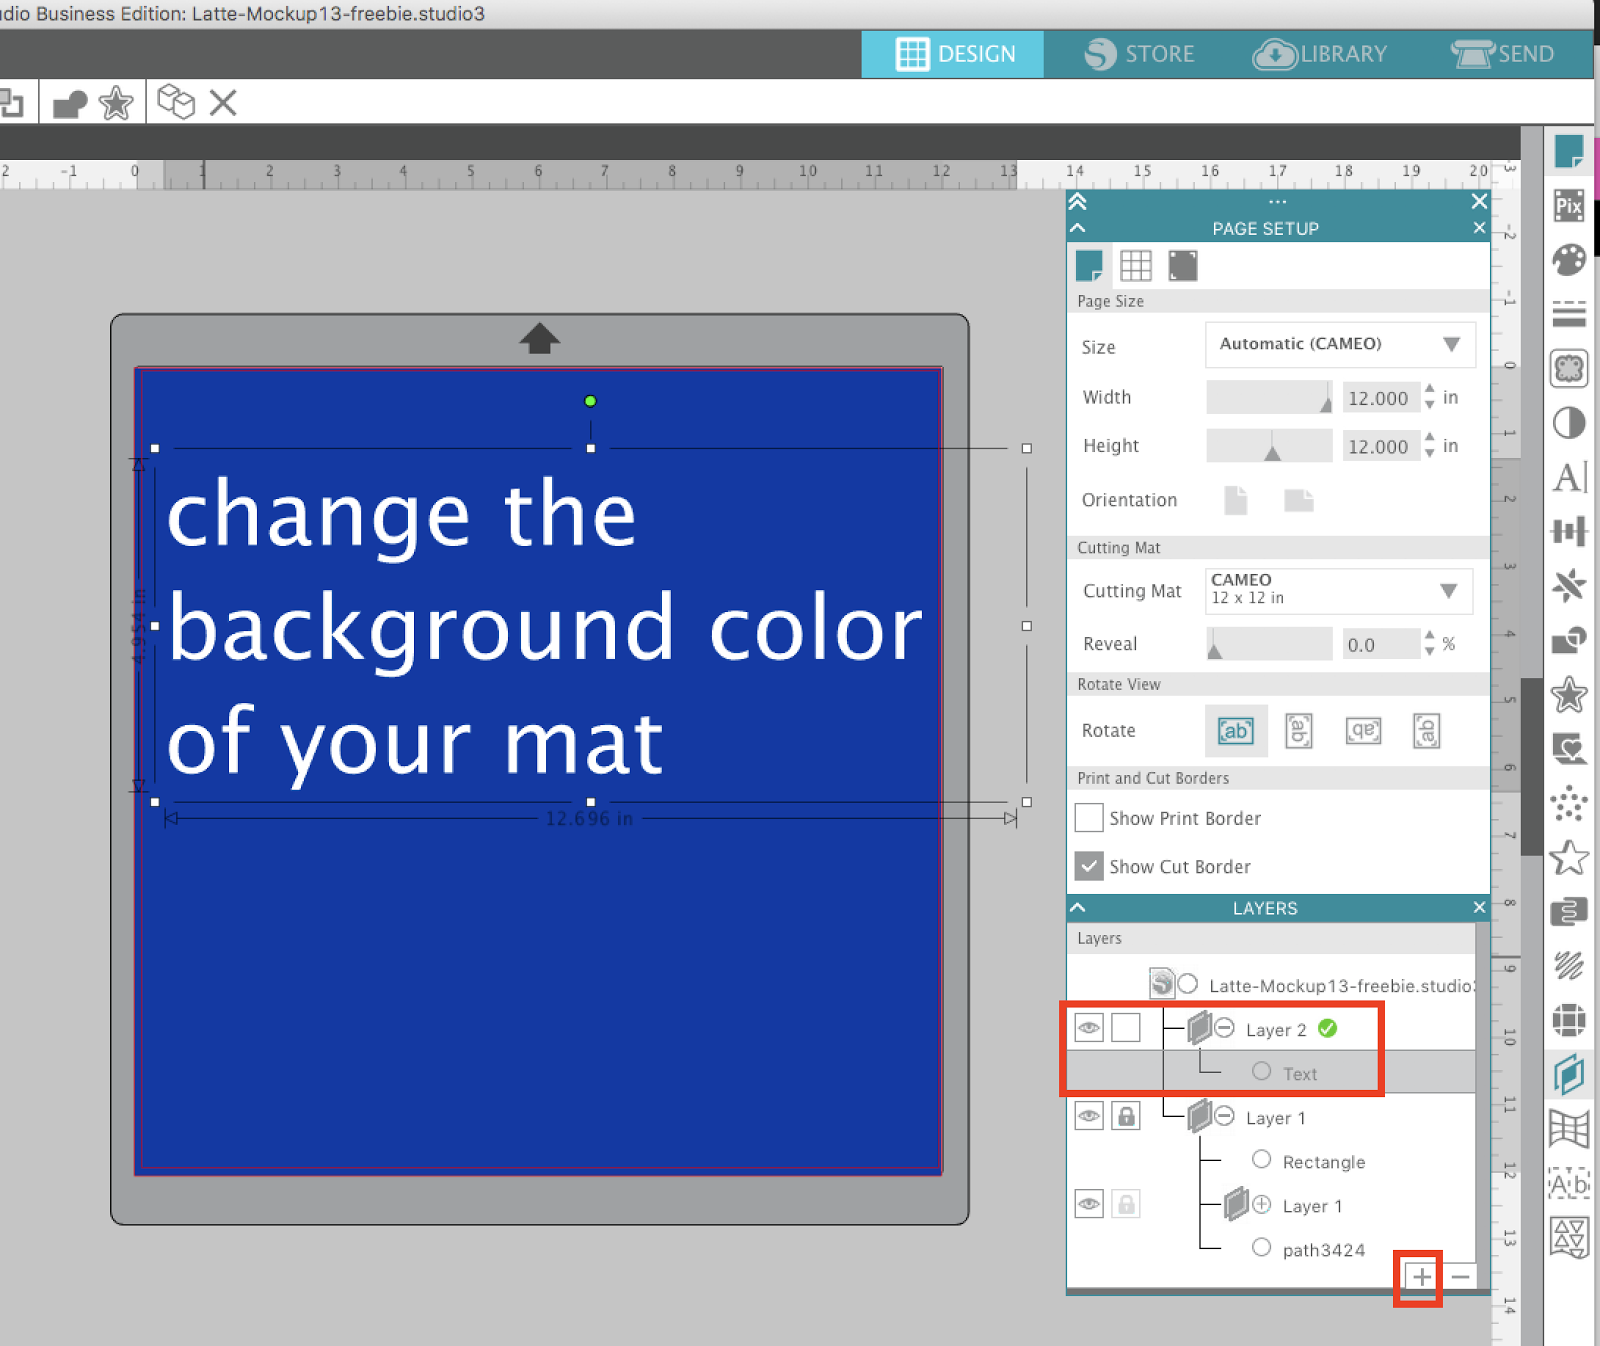This screenshot has width=1600, height=1346.
Task: Collapse the Page Setup panel with its chevron
Action: pyautogui.click(x=1078, y=227)
